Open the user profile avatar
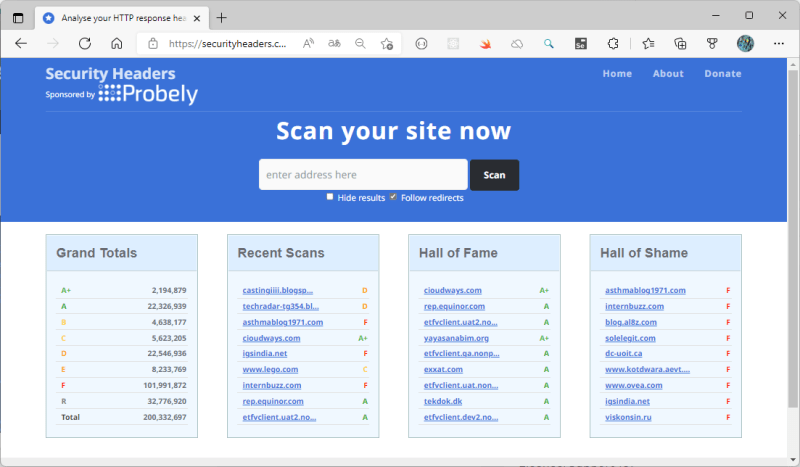The image size is (800, 467). 745,43
